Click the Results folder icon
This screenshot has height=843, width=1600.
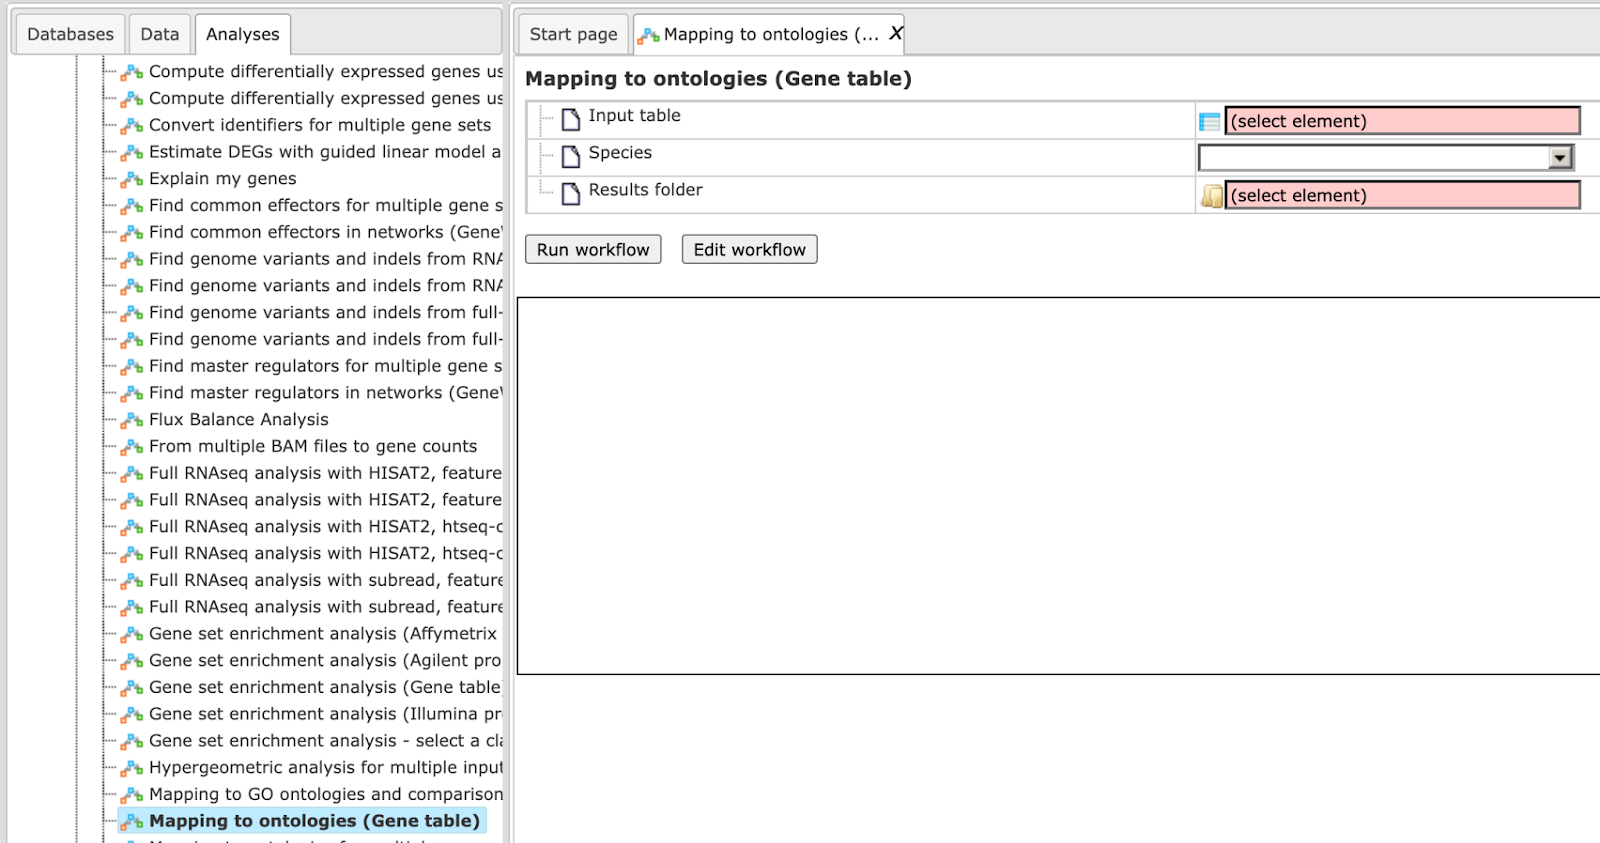(1211, 196)
